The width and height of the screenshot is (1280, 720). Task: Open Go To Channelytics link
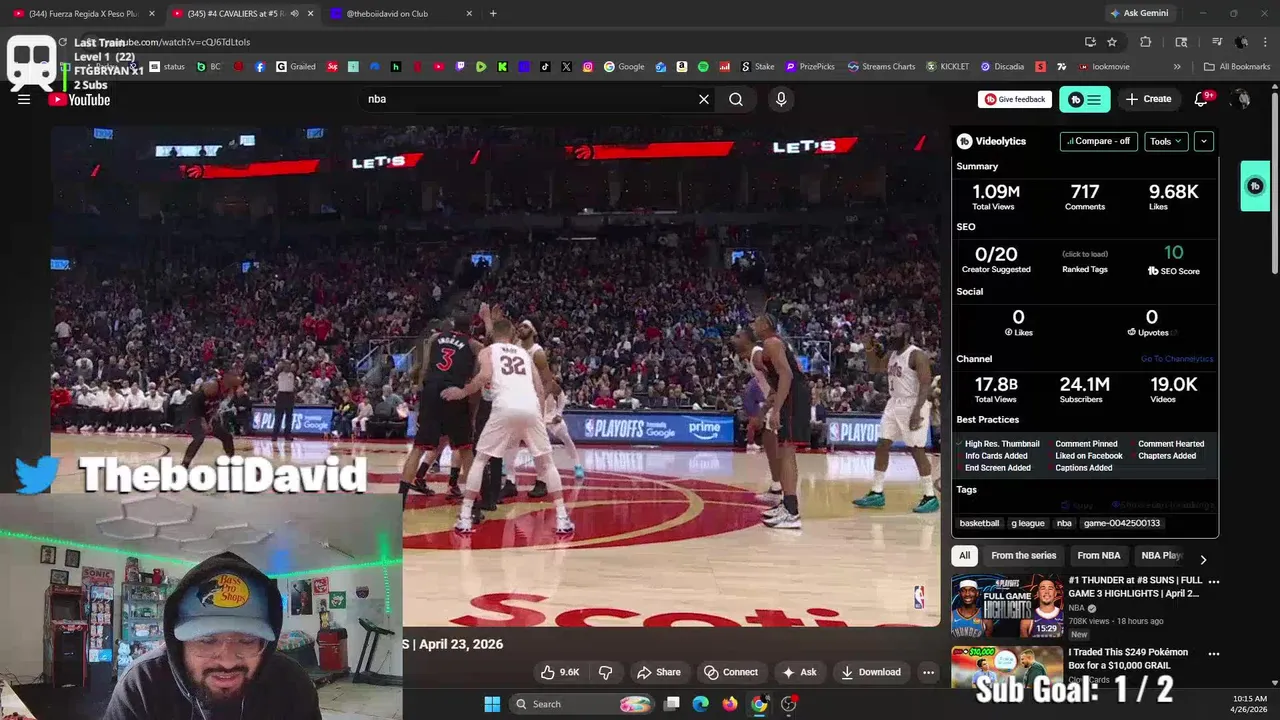tap(1177, 359)
